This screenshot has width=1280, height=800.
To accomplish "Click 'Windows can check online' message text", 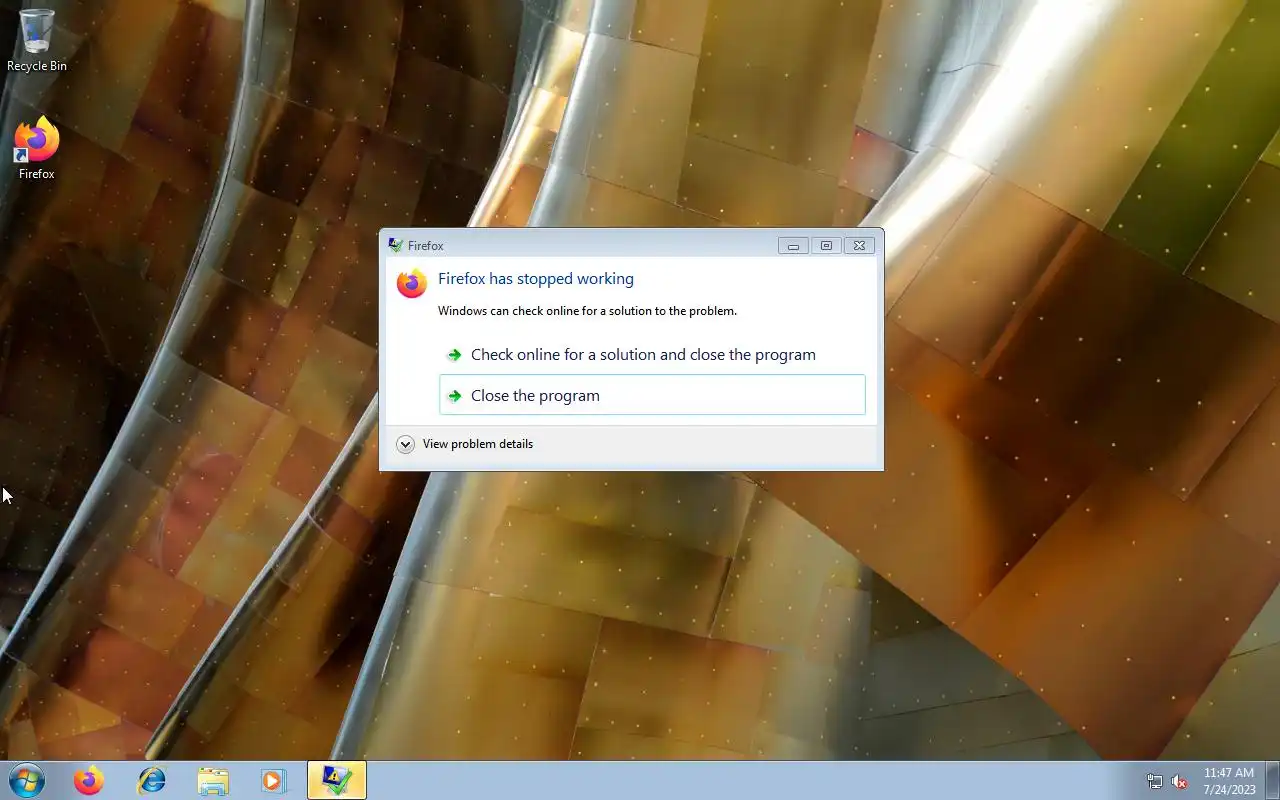I will pyautogui.click(x=587, y=311).
